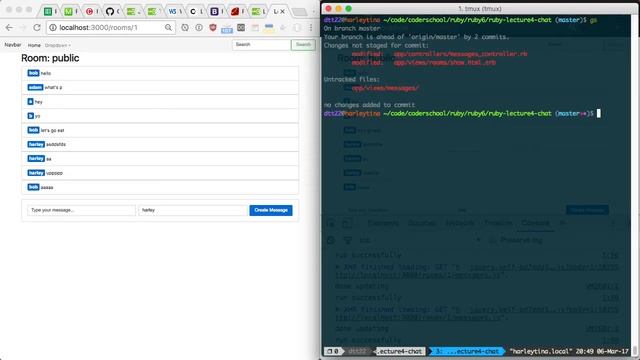The height and width of the screenshot is (360, 640).
Task: Click the 'a' badge beside hey
Action: coord(30,102)
